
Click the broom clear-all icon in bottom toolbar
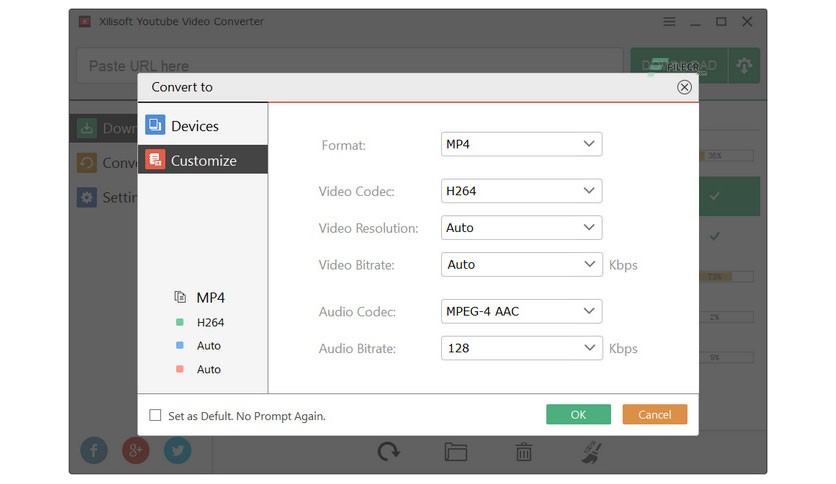coord(592,452)
